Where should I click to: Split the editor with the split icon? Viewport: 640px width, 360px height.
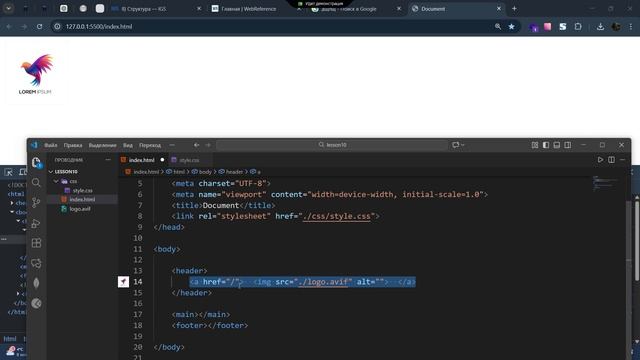(611, 160)
